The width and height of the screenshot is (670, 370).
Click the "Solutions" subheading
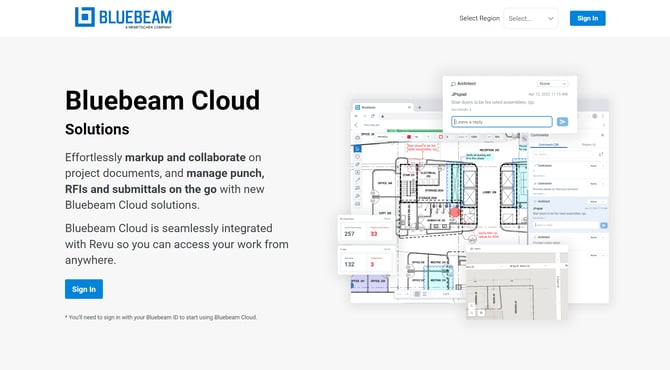click(97, 129)
